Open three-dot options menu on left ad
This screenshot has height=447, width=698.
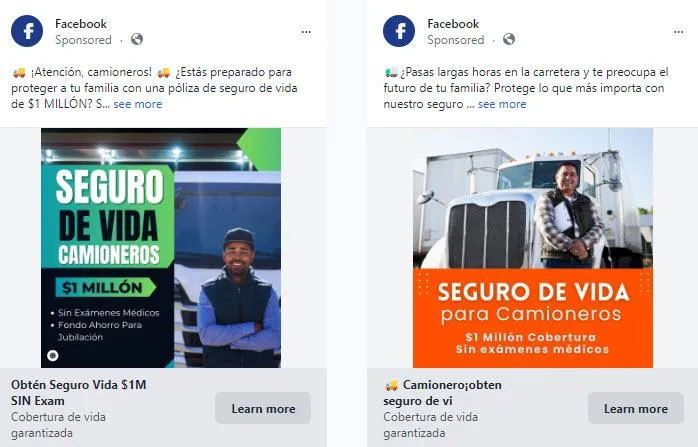(306, 32)
